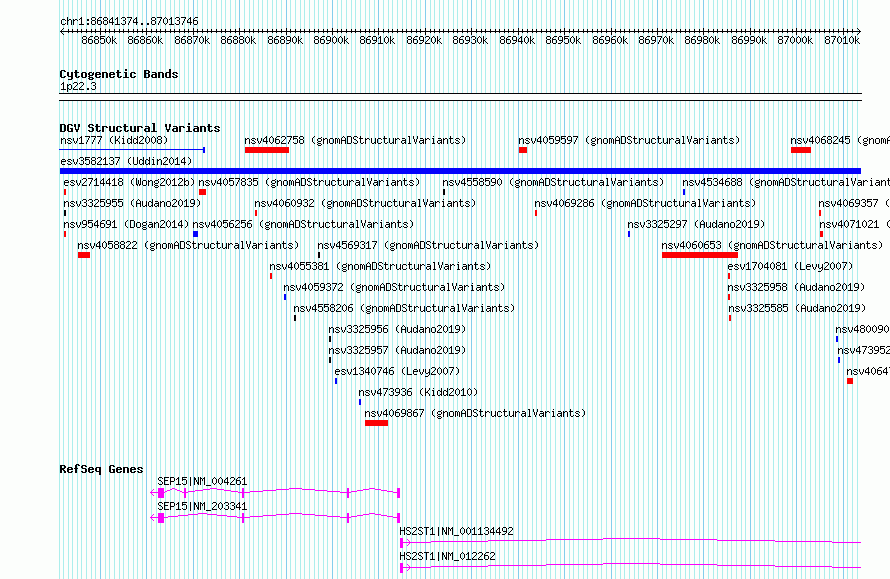Open the nsv4059597 gnomAD variant label
The height and width of the screenshot is (579, 890).
coord(629,140)
